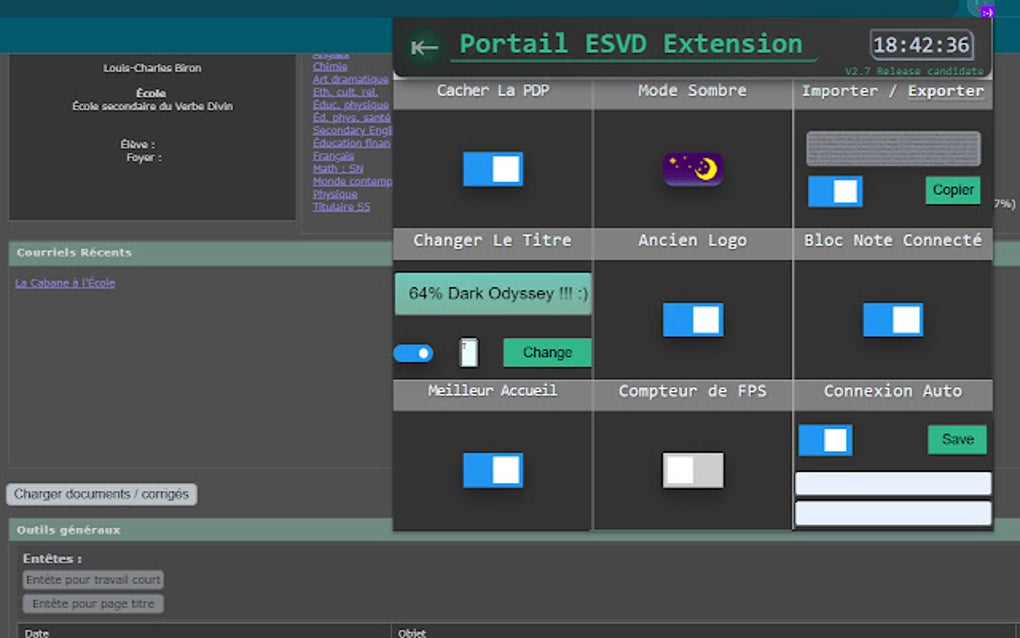Click the first Connexion Auto input field
This screenshot has height=638, width=1020.
[x=893, y=483]
